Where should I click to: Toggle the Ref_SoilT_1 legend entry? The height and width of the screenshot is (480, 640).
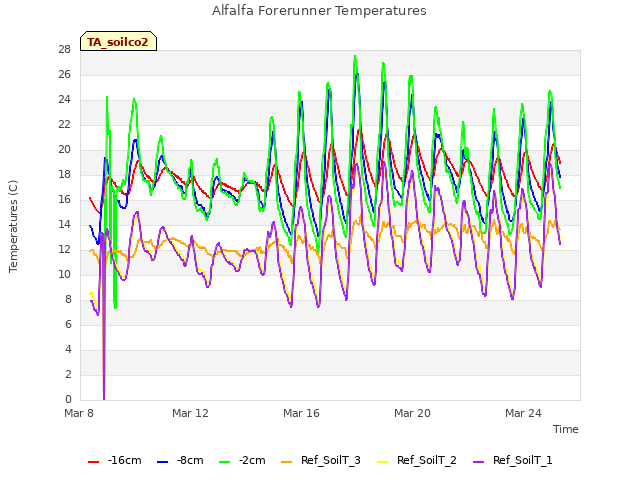coord(513,461)
